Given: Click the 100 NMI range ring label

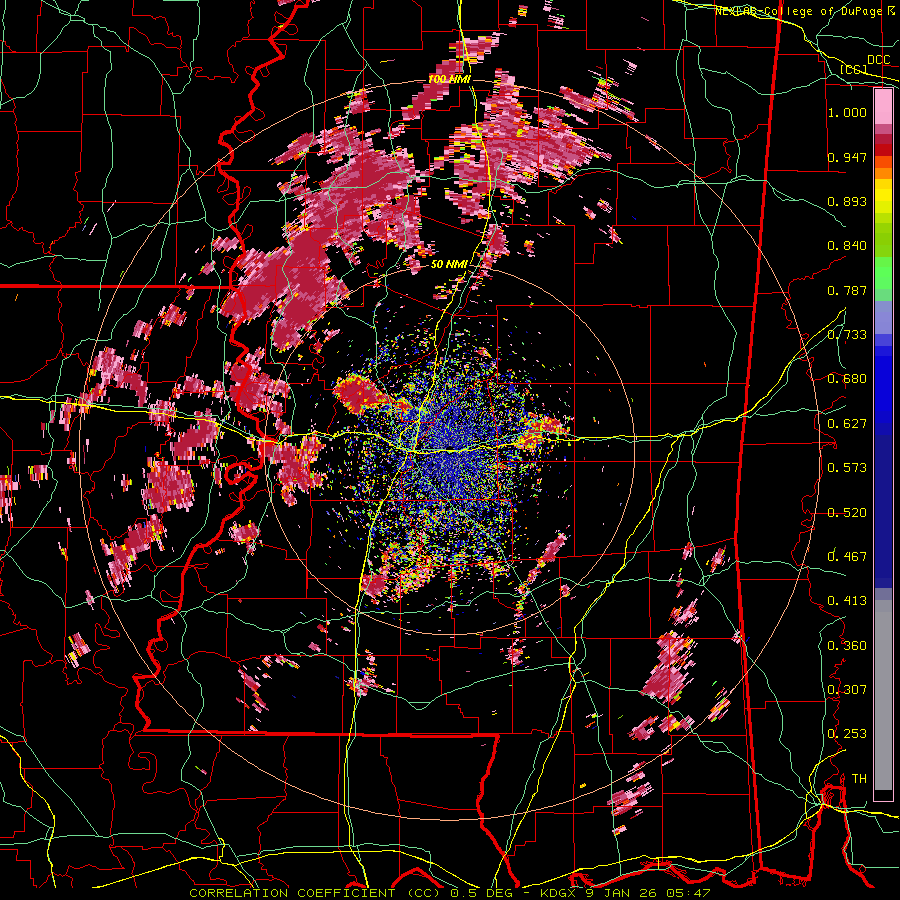Looking at the screenshot, I should tap(449, 79).
